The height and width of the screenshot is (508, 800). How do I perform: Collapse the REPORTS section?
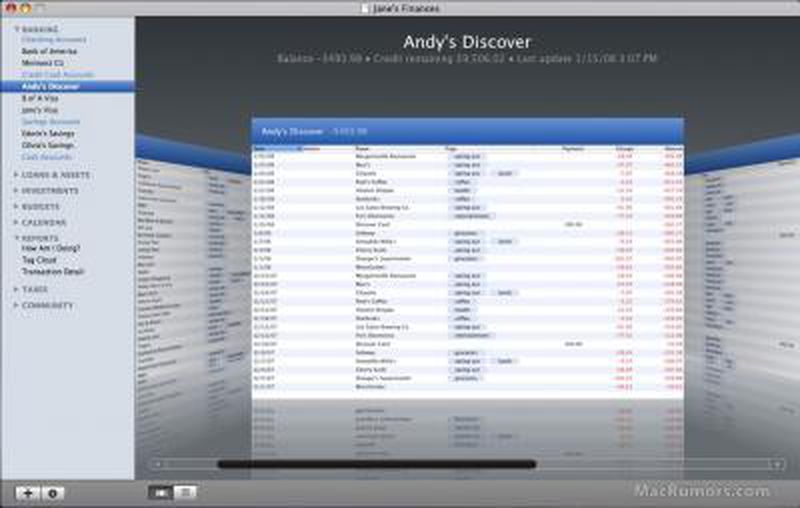[16, 238]
